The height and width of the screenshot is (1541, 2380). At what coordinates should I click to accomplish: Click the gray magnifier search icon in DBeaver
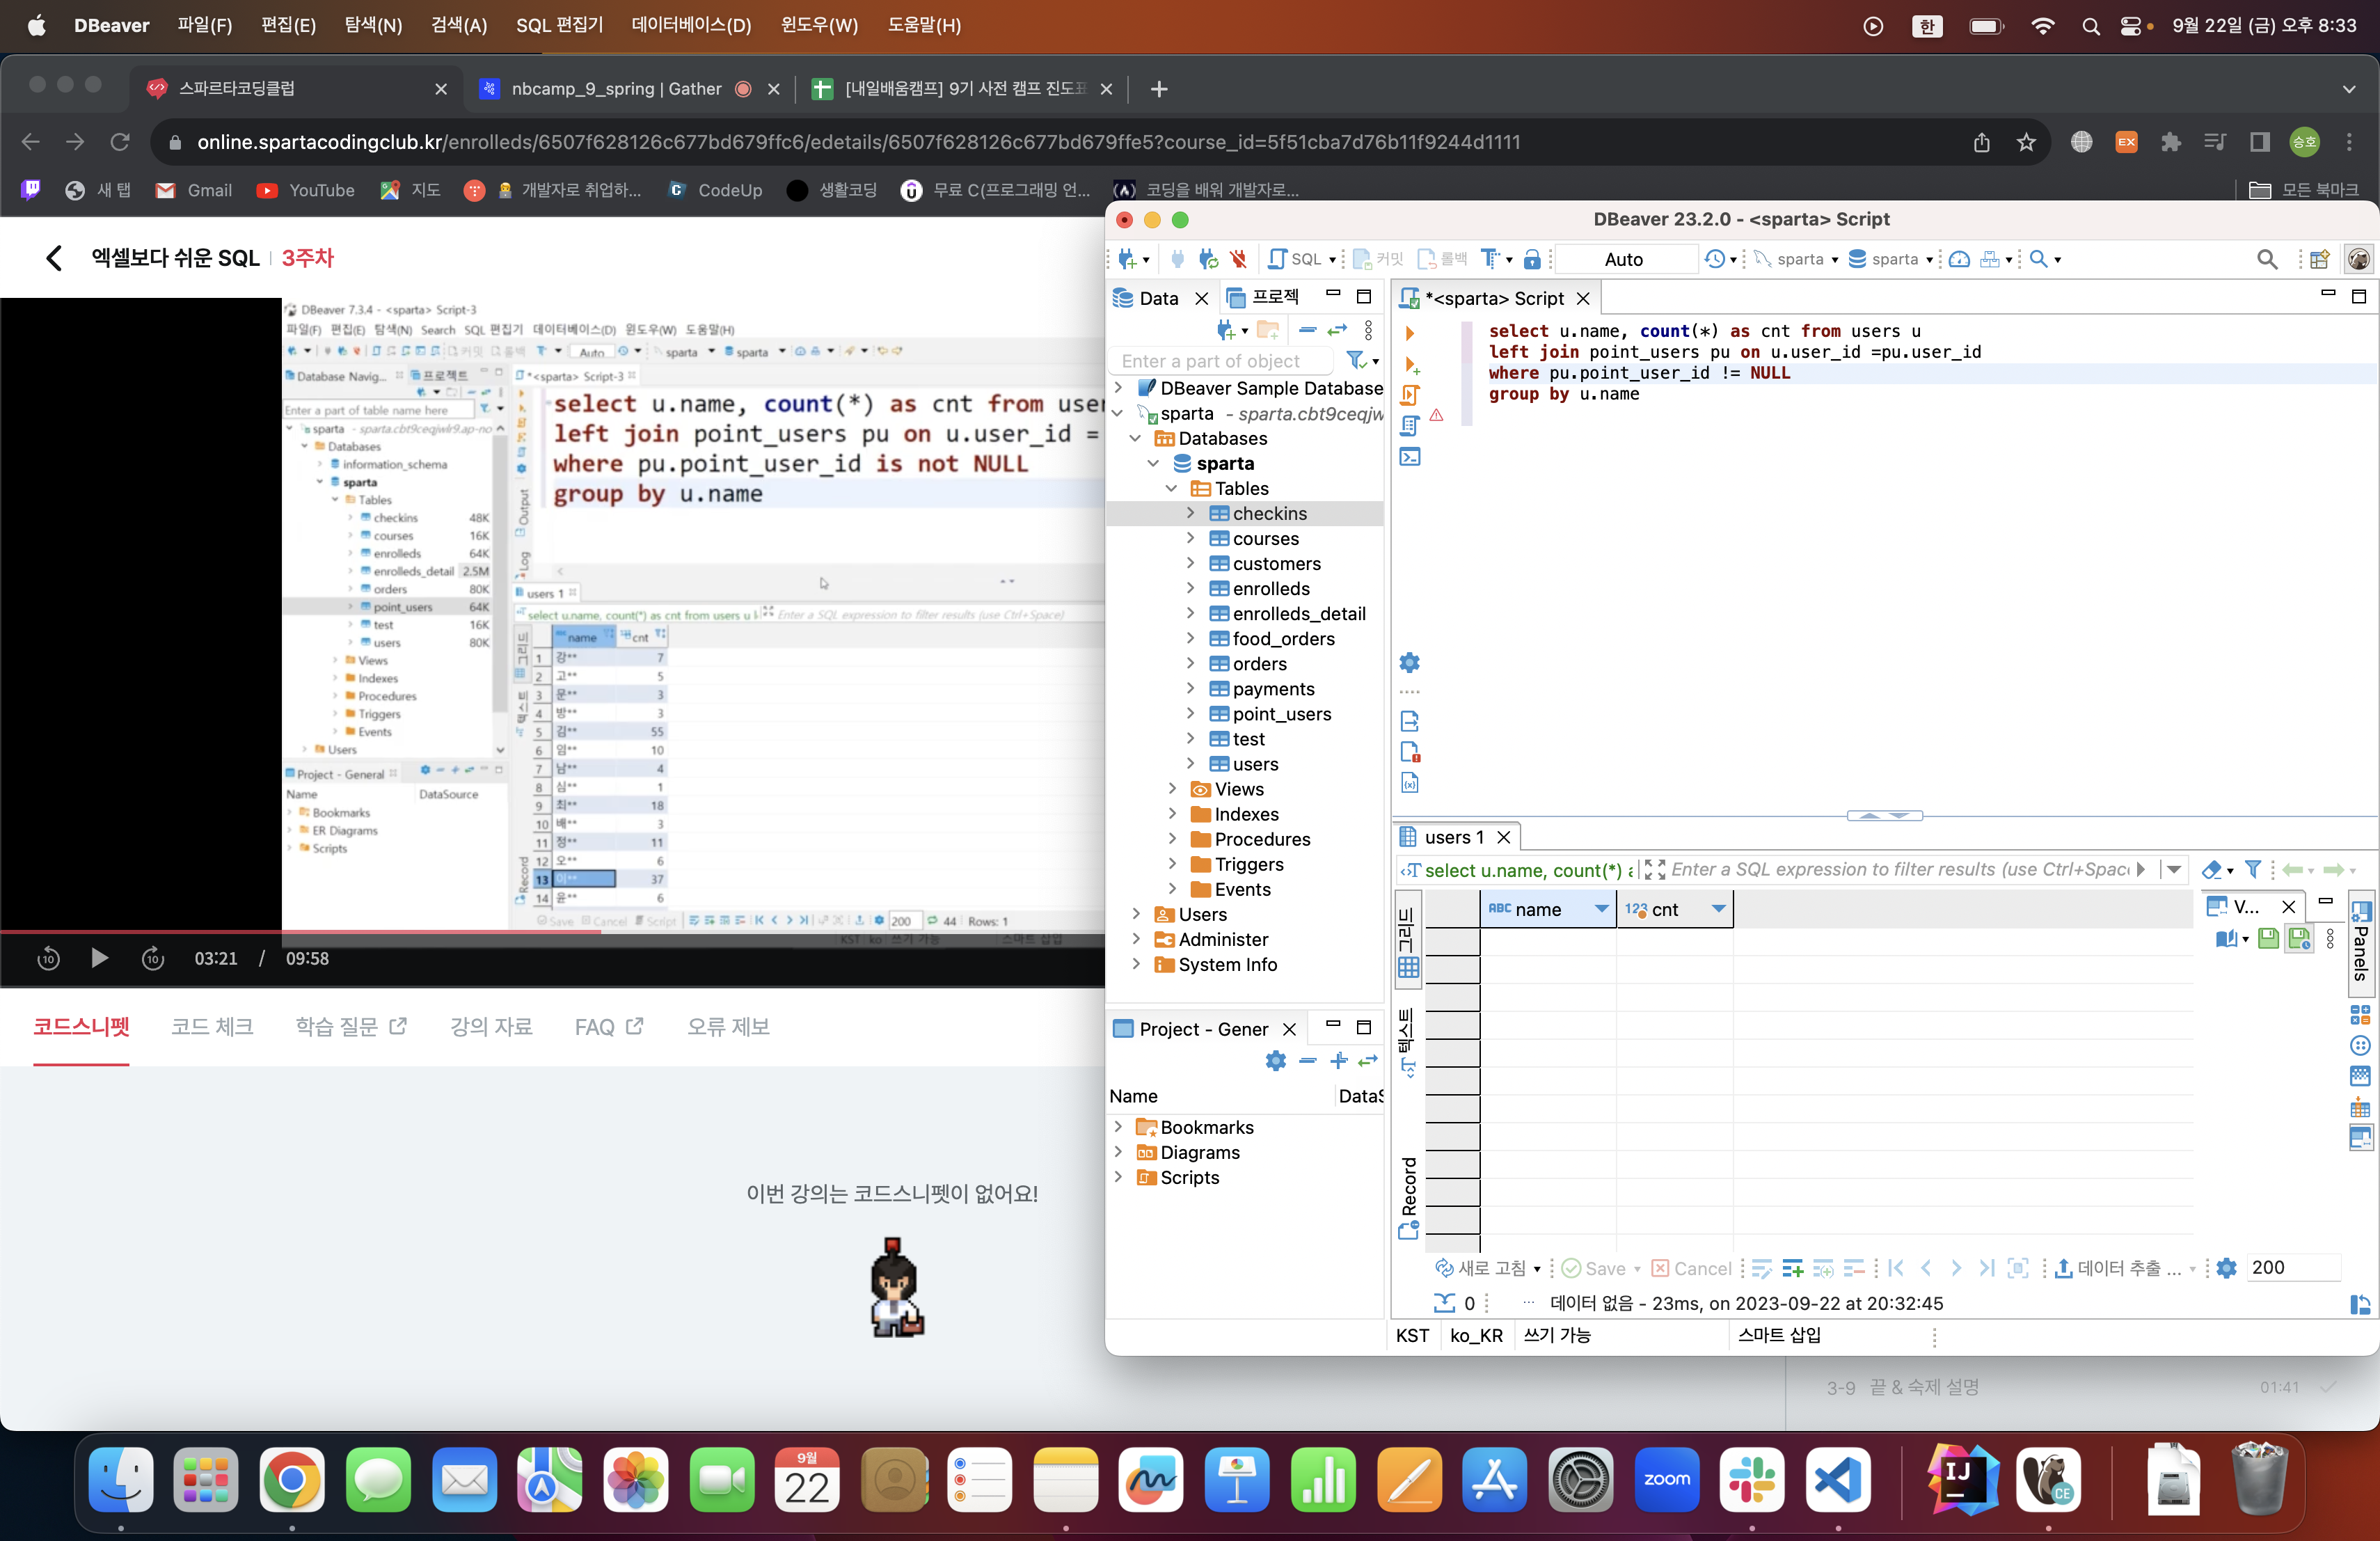point(2267,259)
